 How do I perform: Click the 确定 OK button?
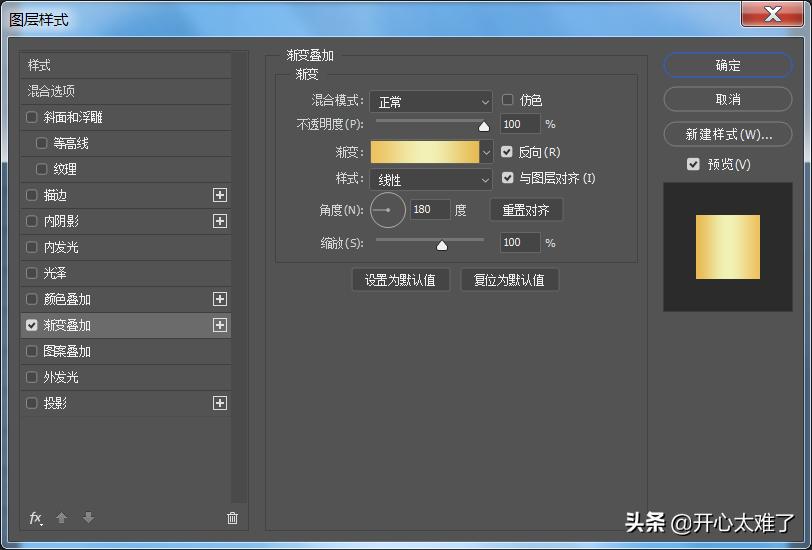pos(728,65)
